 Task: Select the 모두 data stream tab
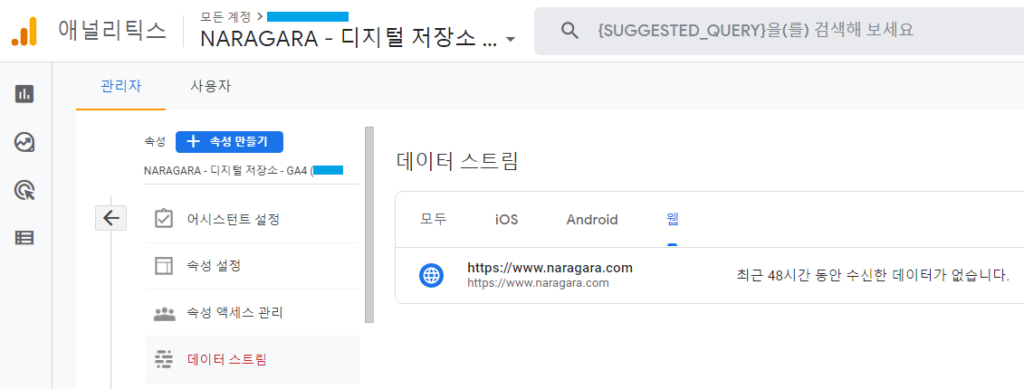(434, 219)
